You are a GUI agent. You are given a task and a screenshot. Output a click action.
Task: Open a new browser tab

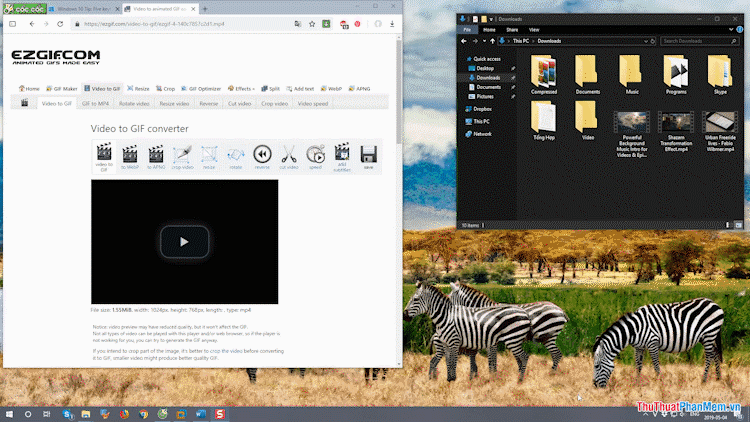(205, 9)
